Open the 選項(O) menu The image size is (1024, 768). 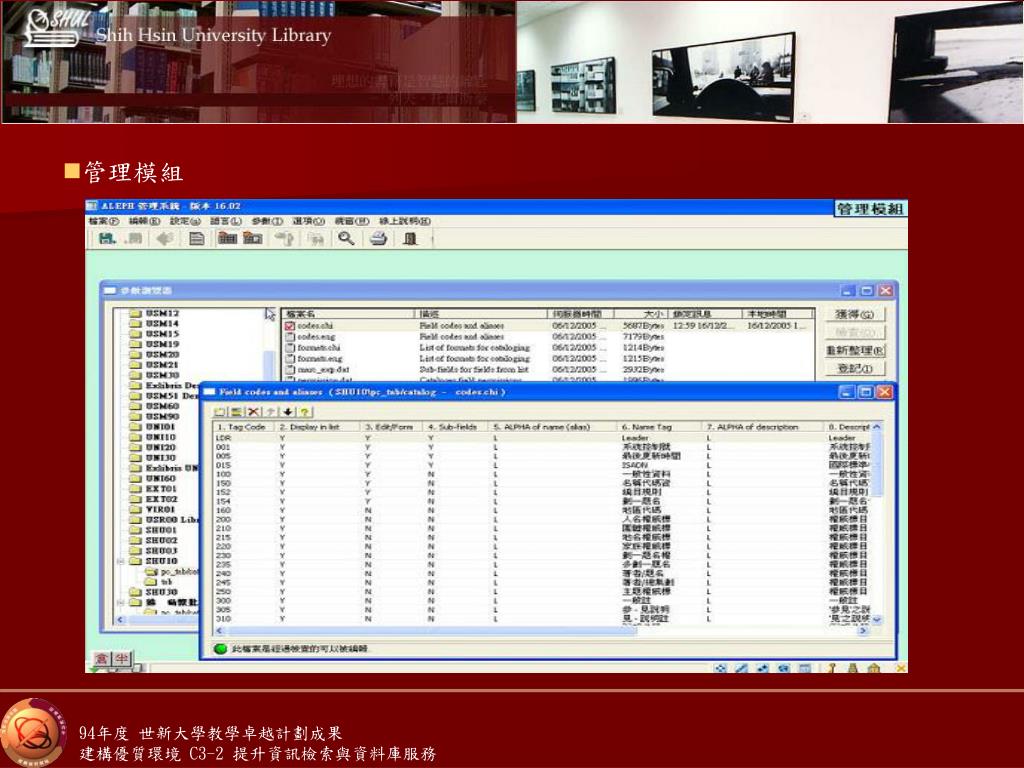pyautogui.click(x=308, y=221)
